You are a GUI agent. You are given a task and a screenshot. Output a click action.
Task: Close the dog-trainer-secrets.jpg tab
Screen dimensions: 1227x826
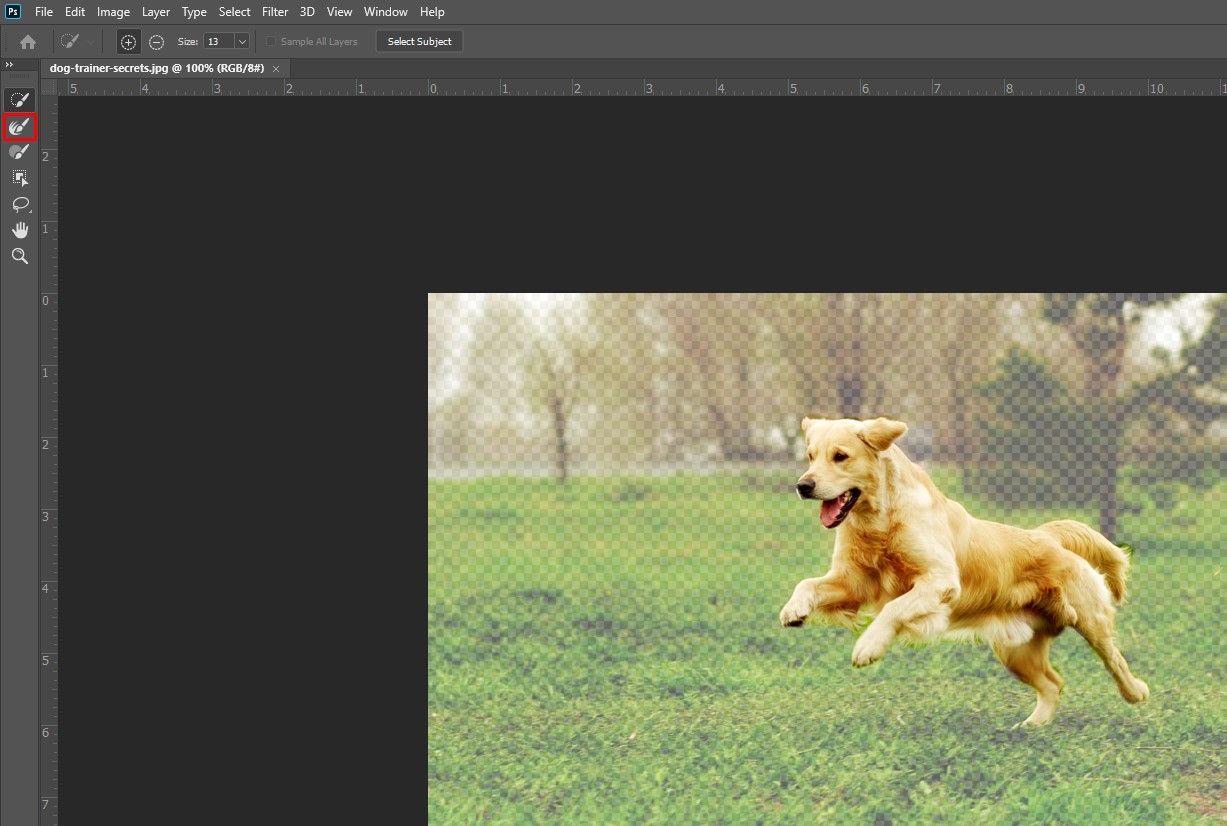coord(276,68)
